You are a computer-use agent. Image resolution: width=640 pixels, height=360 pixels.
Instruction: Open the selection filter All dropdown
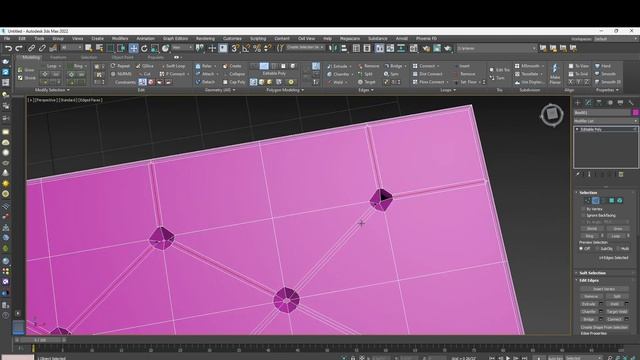(71, 48)
